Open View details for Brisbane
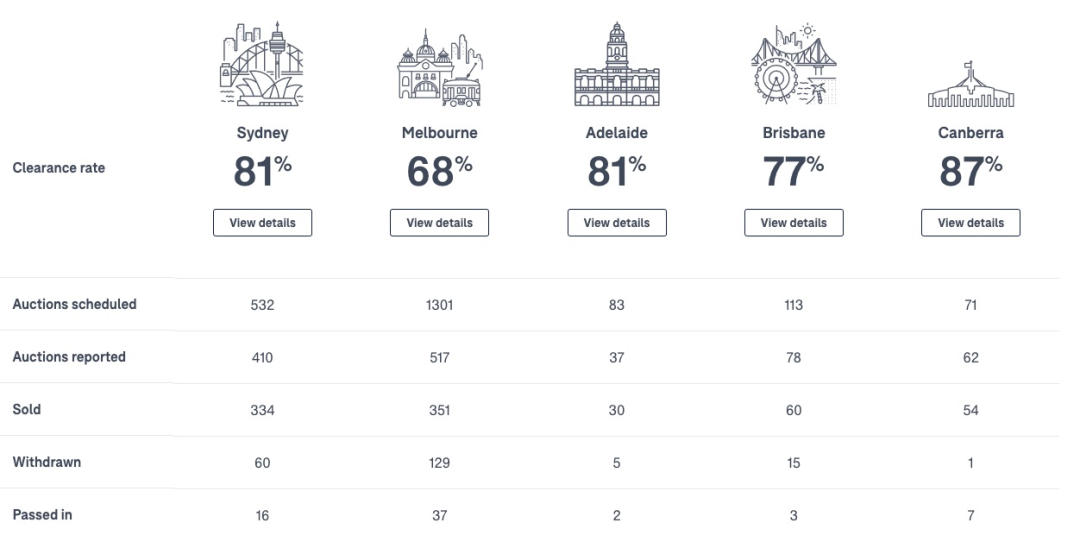 (793, 223)
